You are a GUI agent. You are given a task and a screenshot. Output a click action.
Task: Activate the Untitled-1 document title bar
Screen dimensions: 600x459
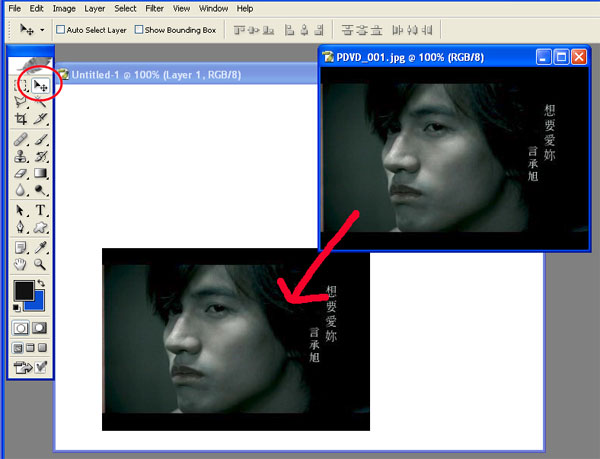pos(187,75)
